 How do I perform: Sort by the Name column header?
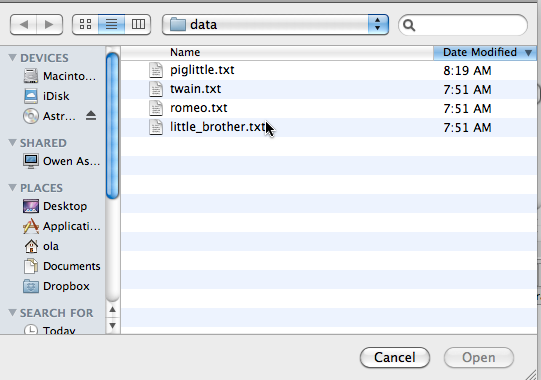277,52
